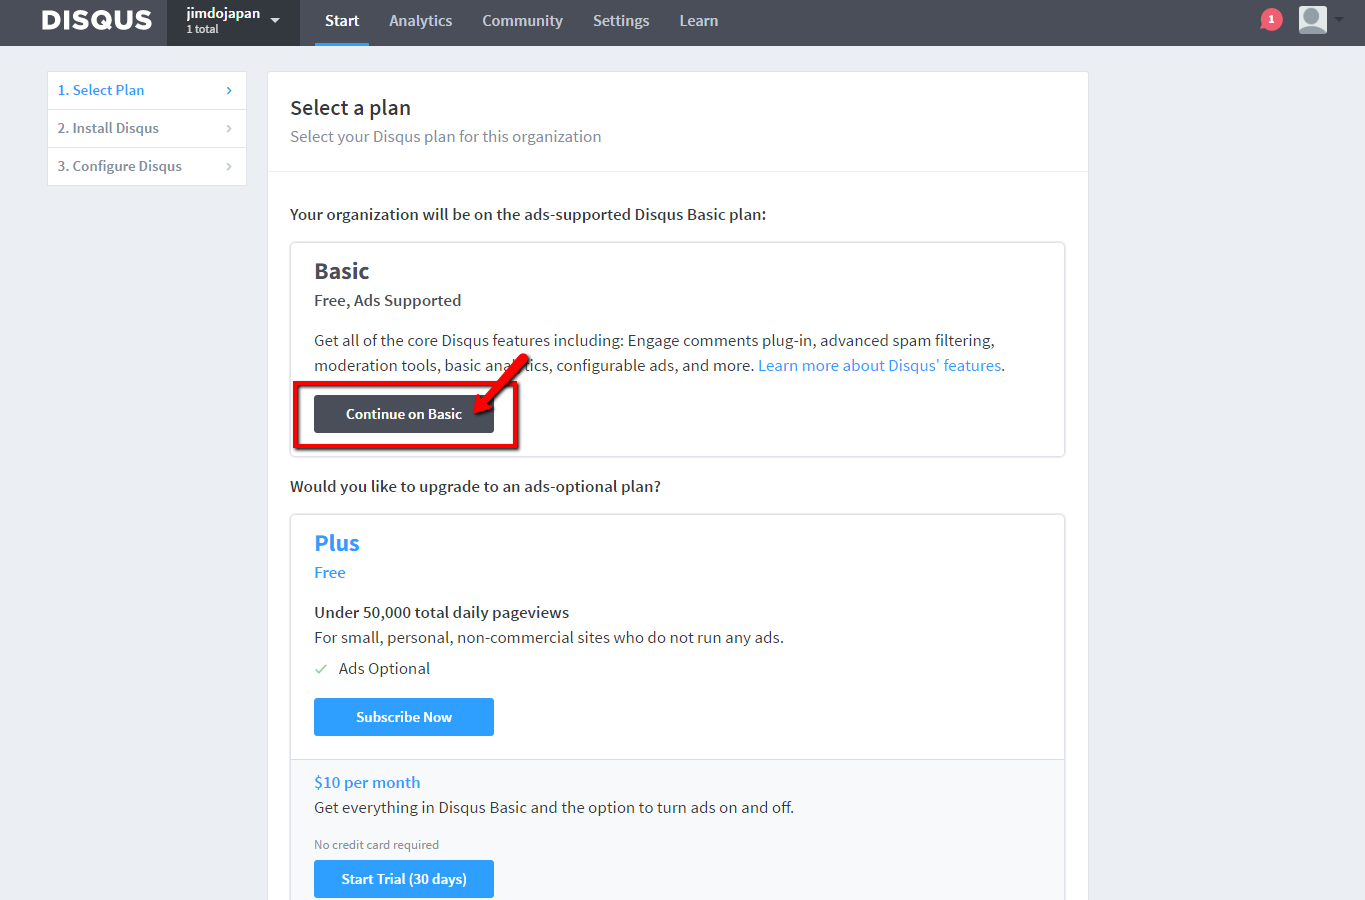
Task: Open the Settings section
Action: click(620, 20)
